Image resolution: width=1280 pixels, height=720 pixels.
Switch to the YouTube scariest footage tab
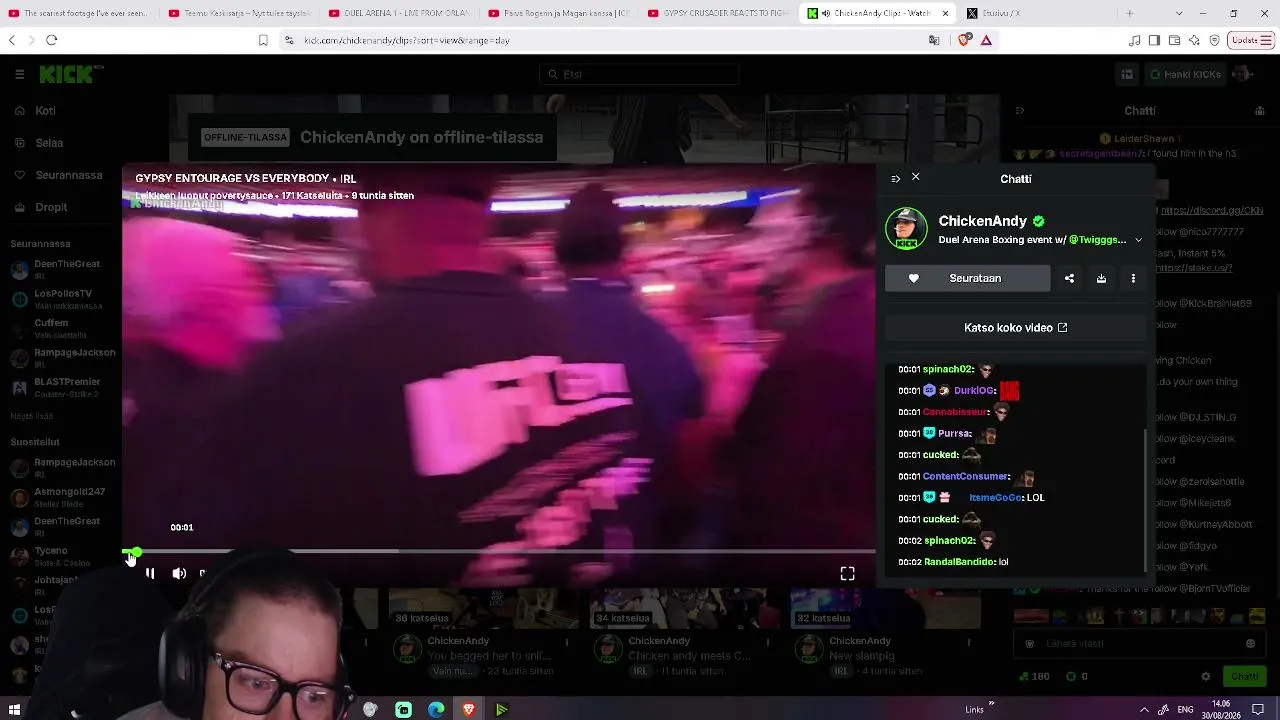click(80, 13)
